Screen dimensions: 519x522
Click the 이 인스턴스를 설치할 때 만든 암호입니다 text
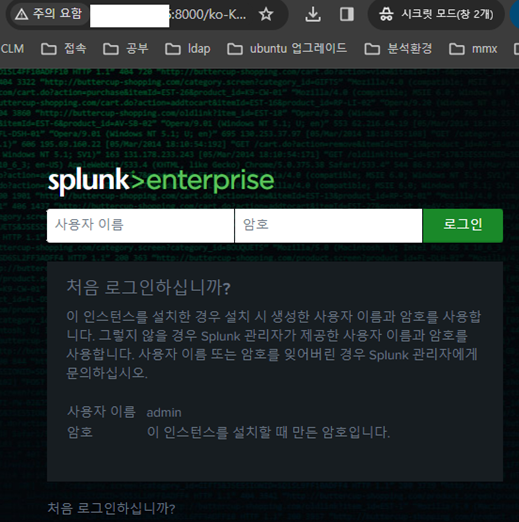[x=268, y=432]
